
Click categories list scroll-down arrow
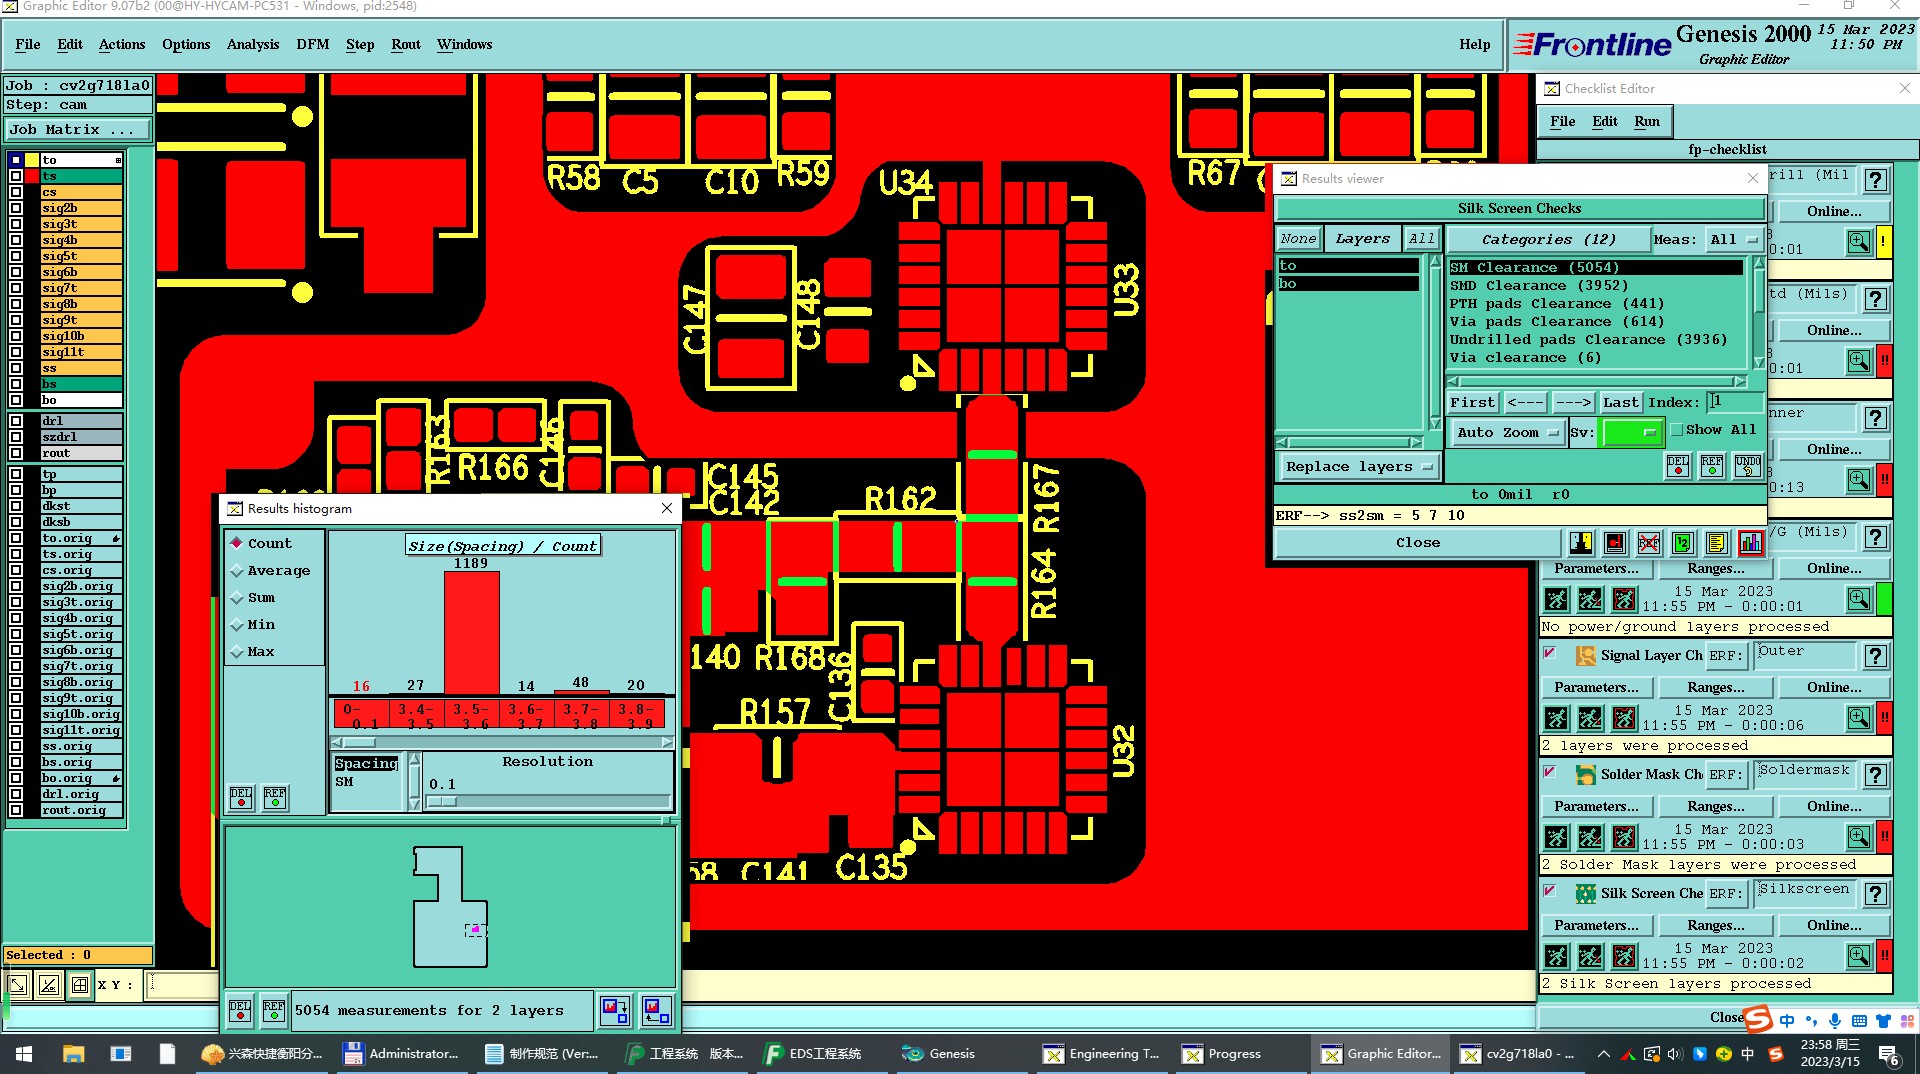(1758, 362)
